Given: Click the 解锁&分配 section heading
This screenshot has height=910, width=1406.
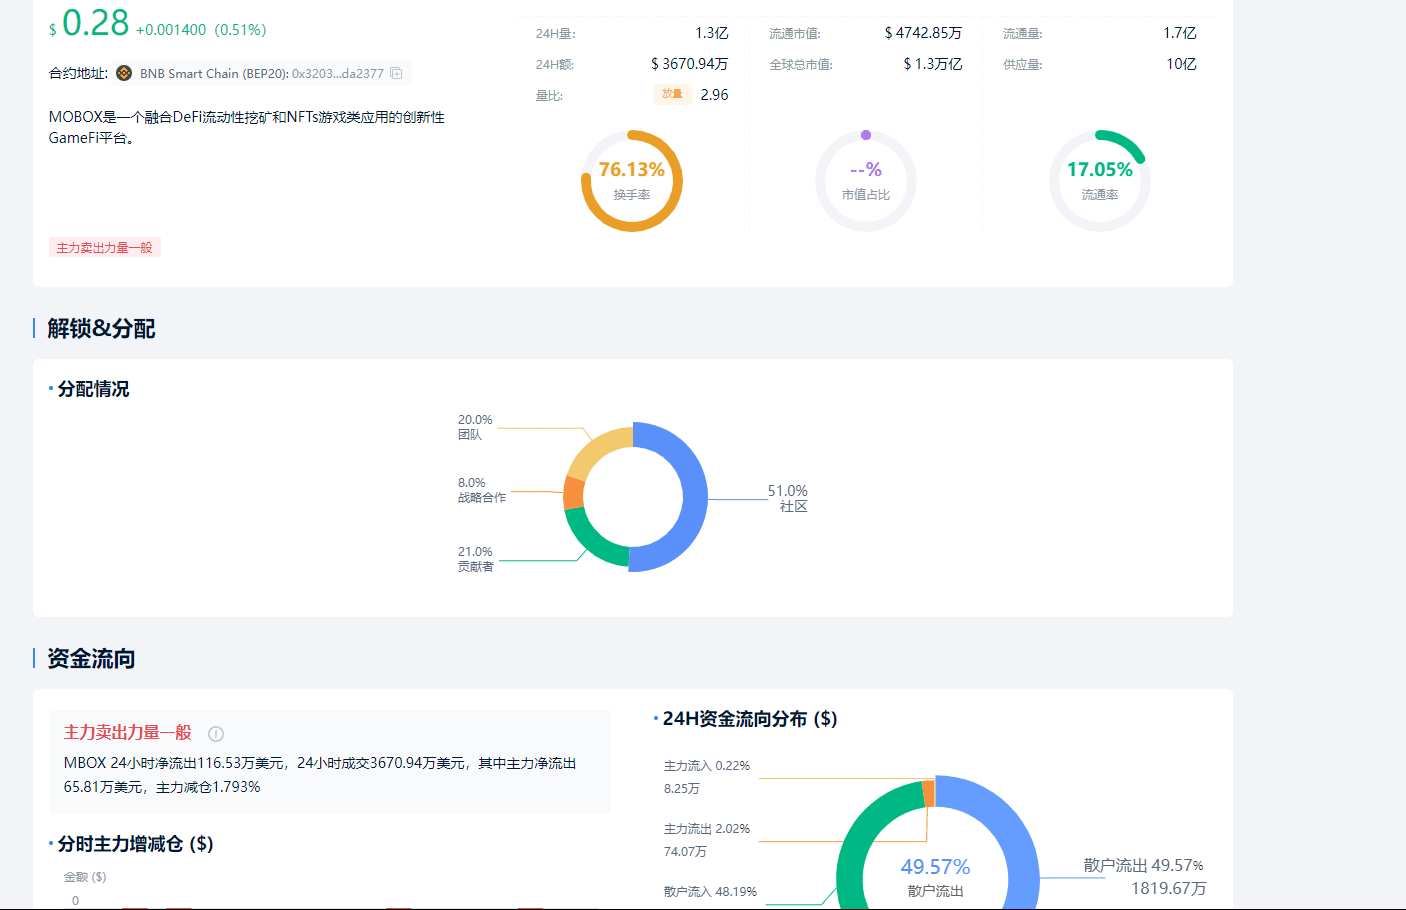Looking at the screenshot, I should [101, 328].
